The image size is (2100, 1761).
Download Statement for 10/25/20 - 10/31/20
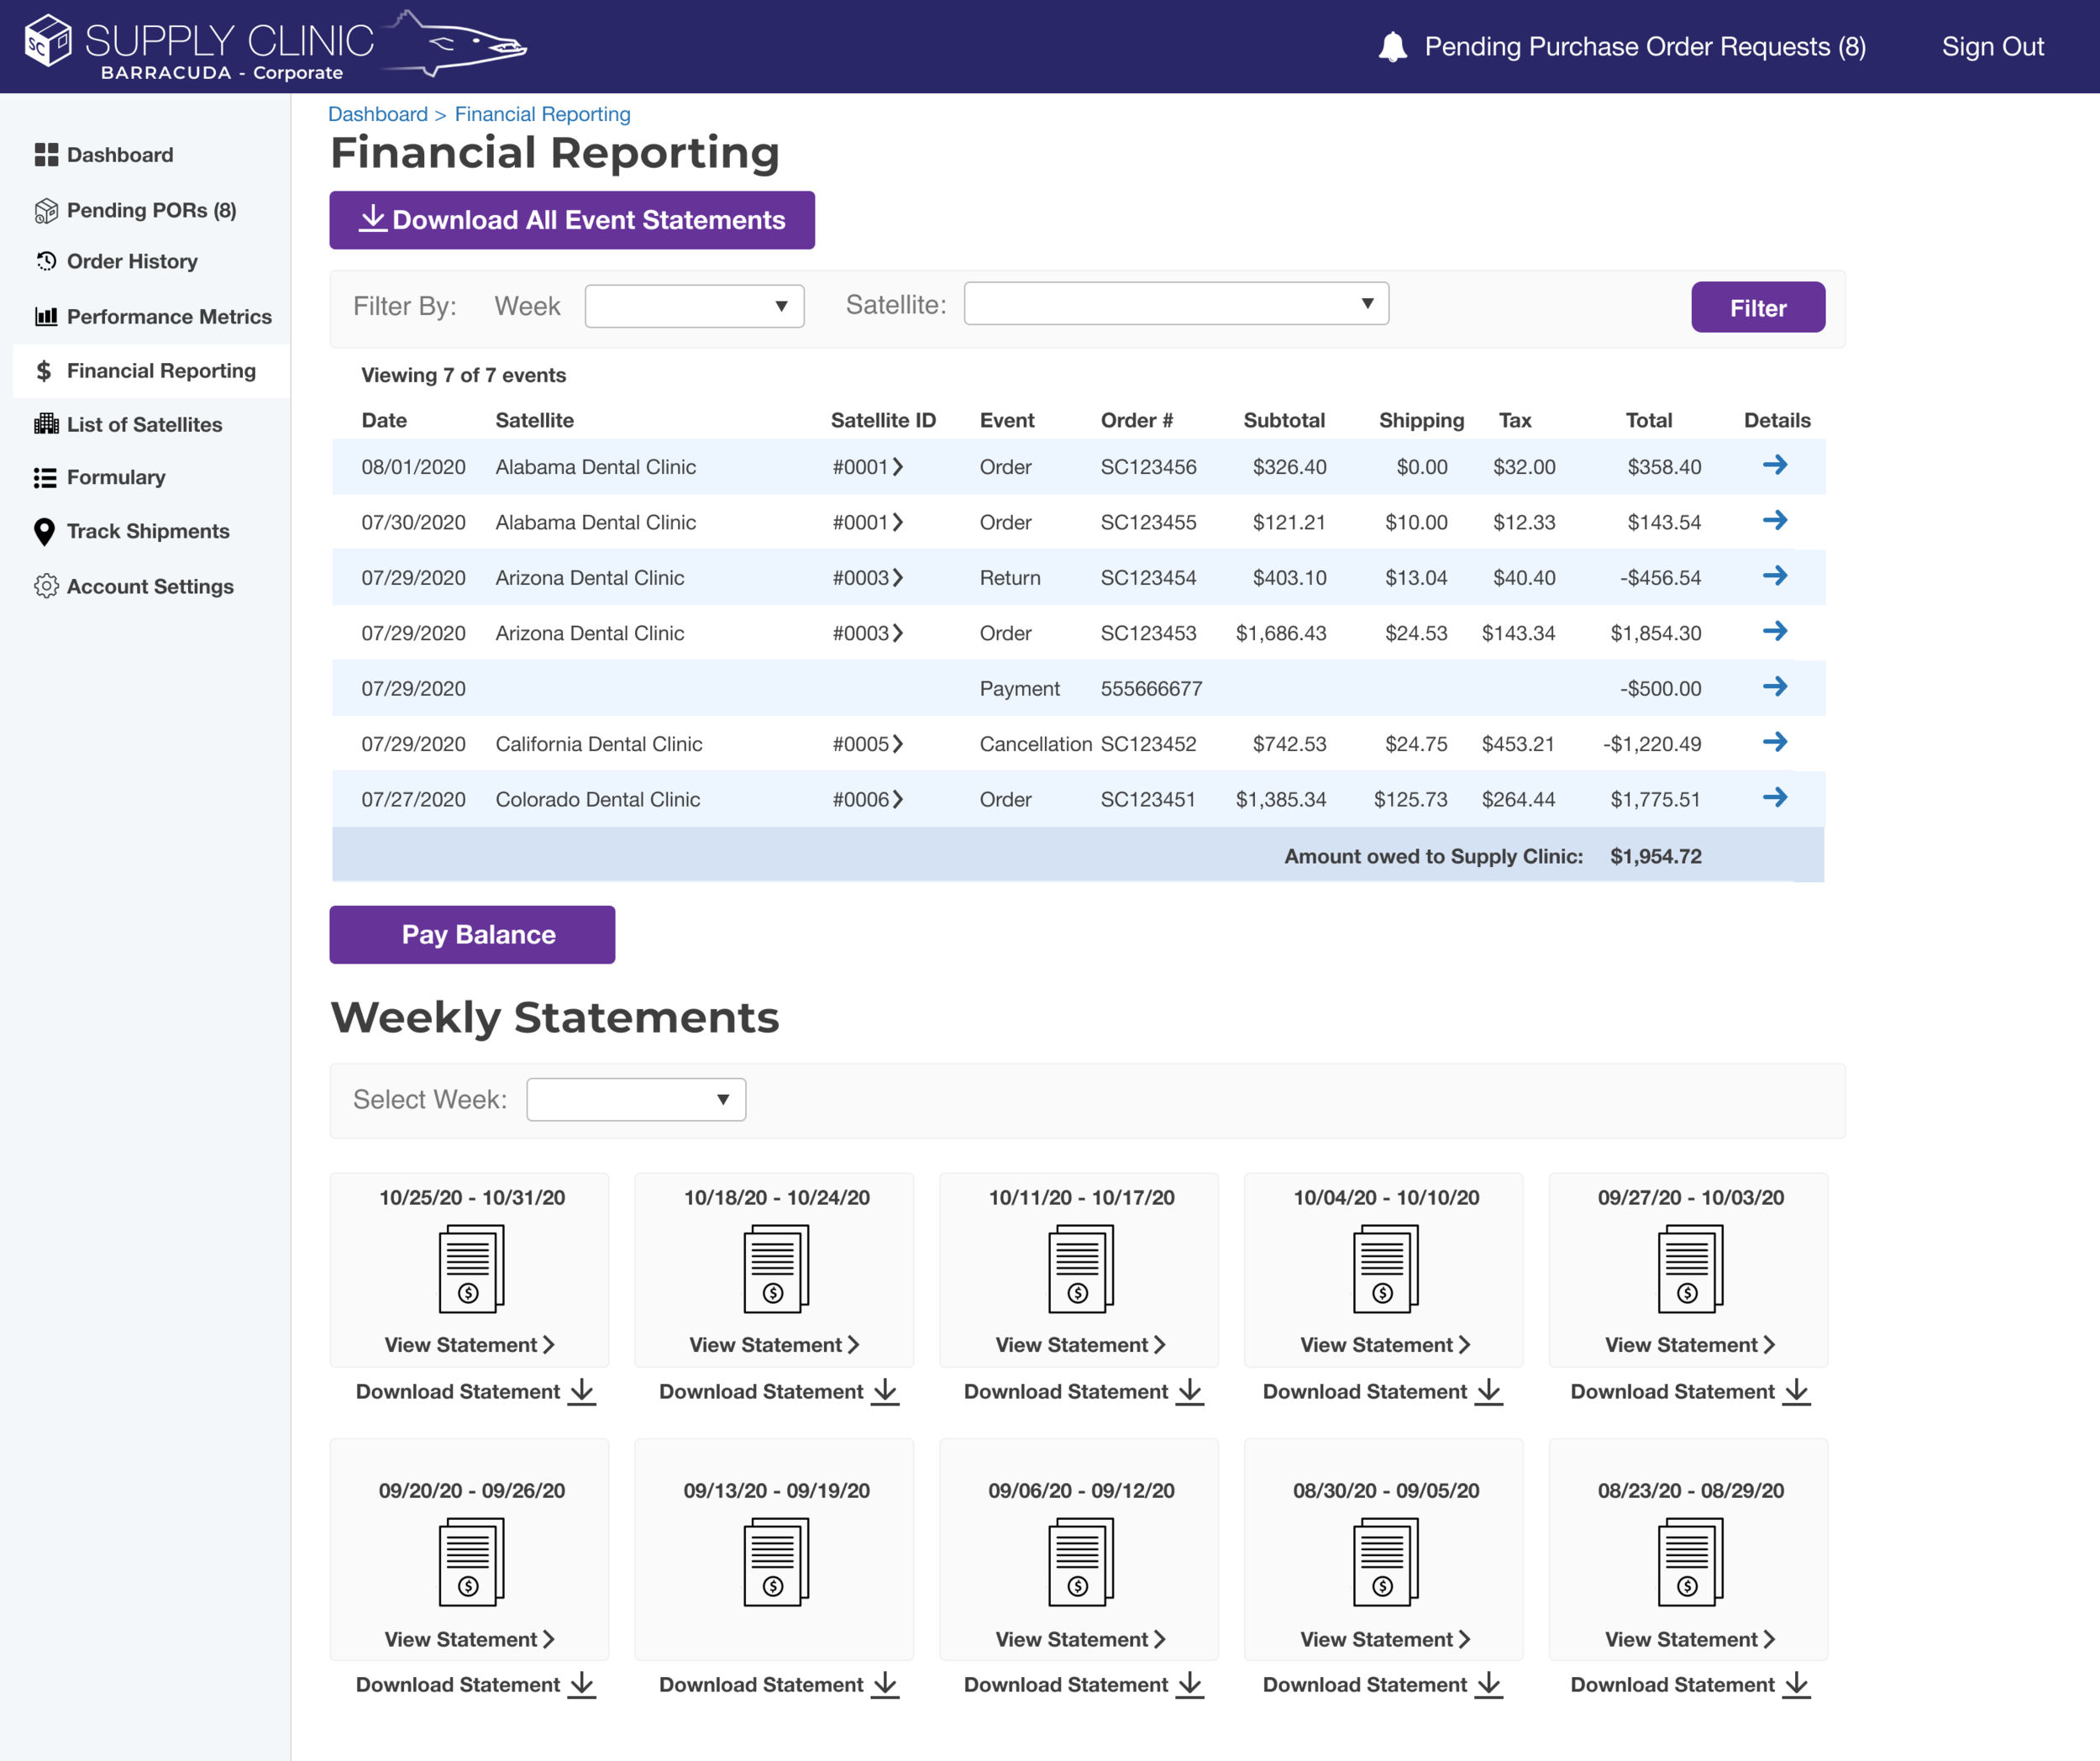(475, 1392)
